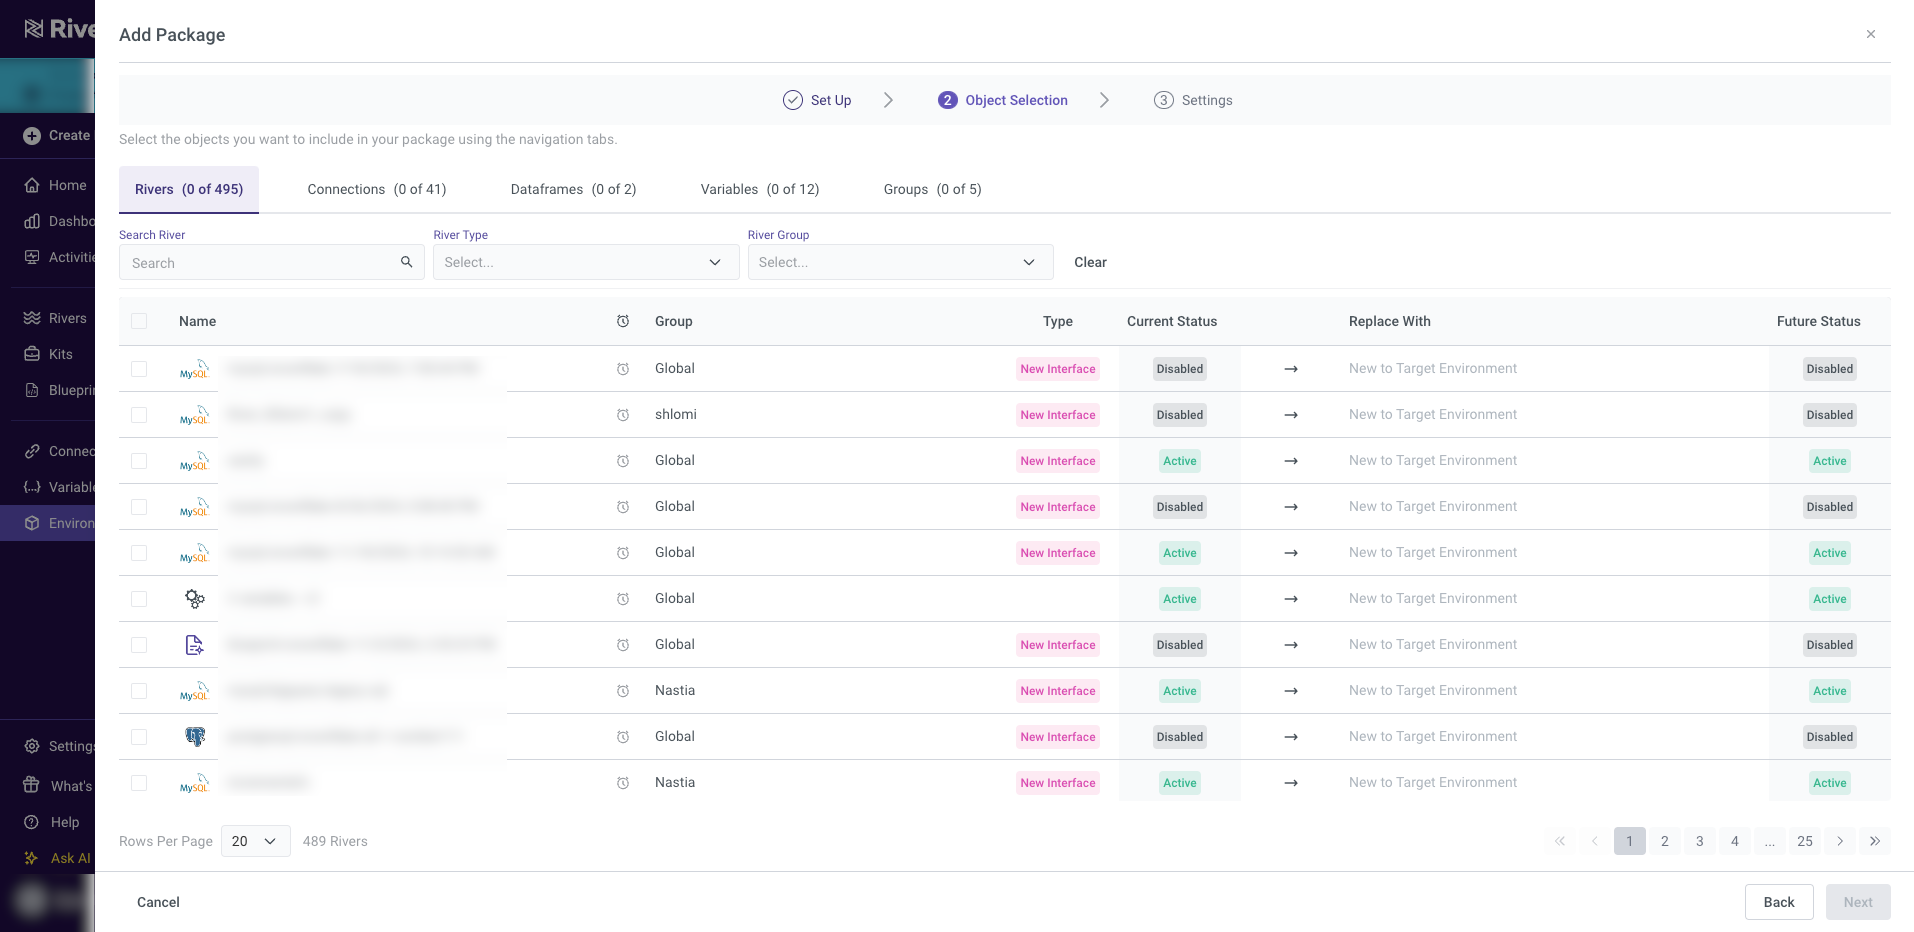Open the River Group dropdown
Image resolution: width=1914 pixels, height=932 pixels.
coord(900,262)
